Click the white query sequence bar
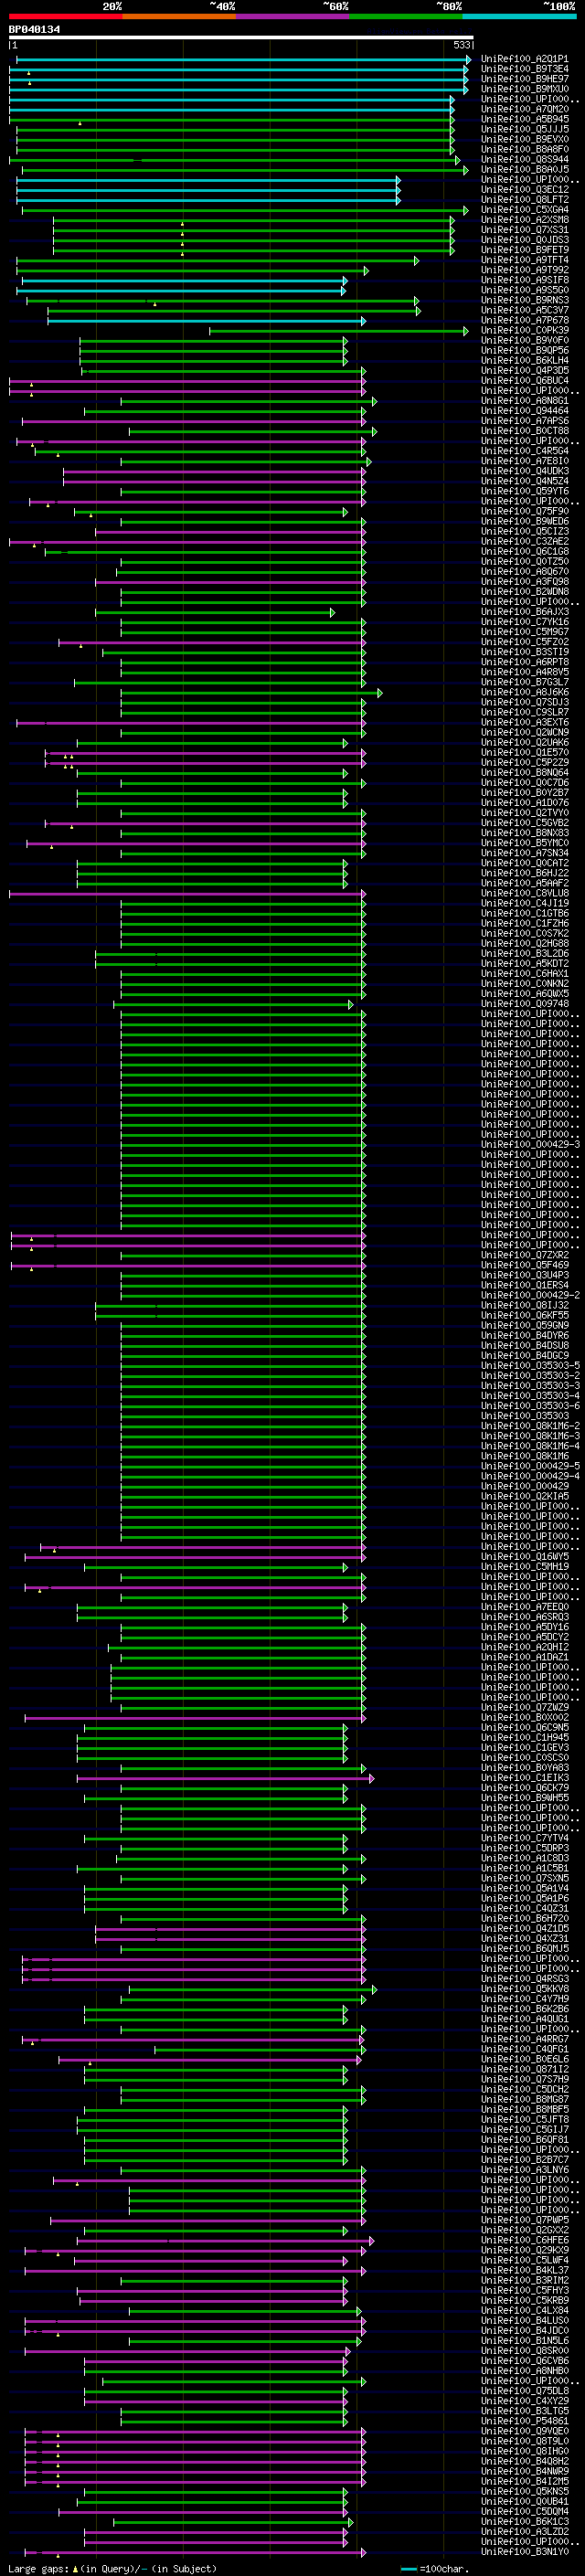 tap(241, 38)
